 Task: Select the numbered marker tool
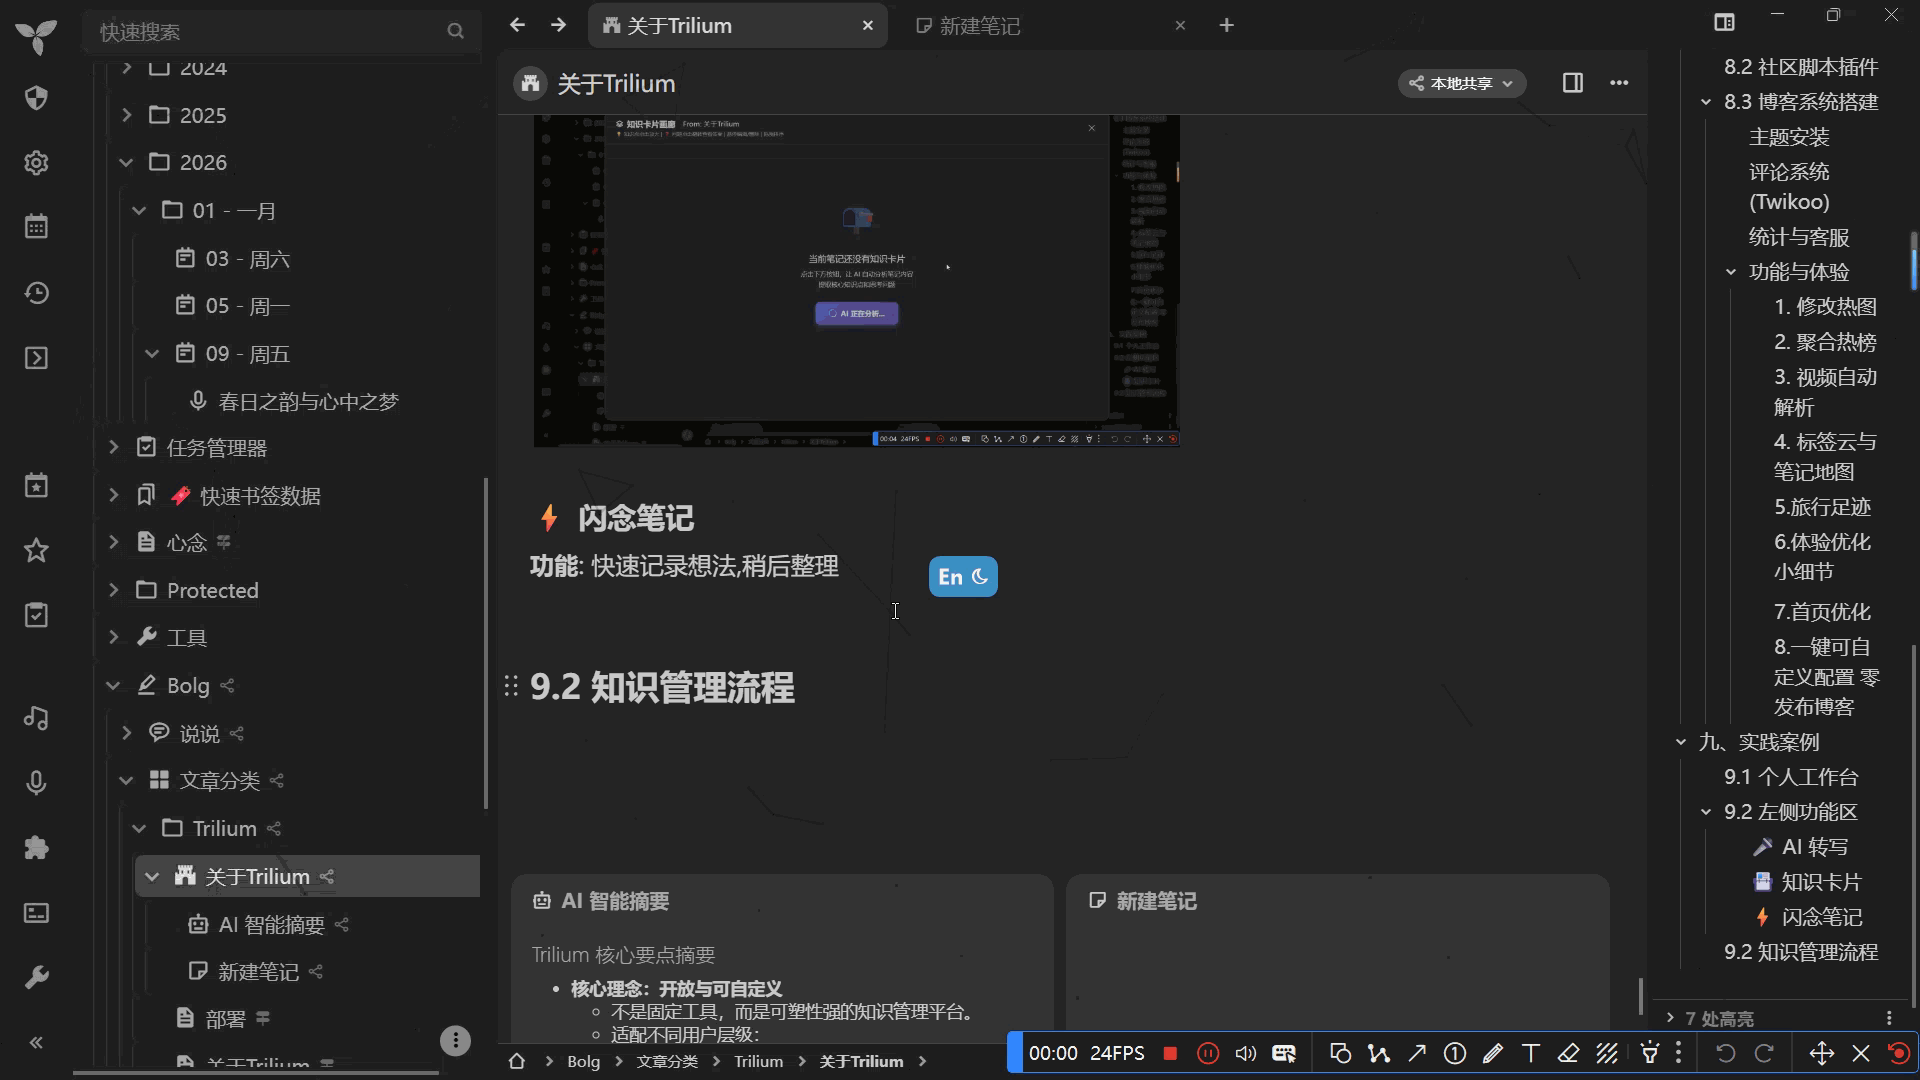coord(1455,1053)
